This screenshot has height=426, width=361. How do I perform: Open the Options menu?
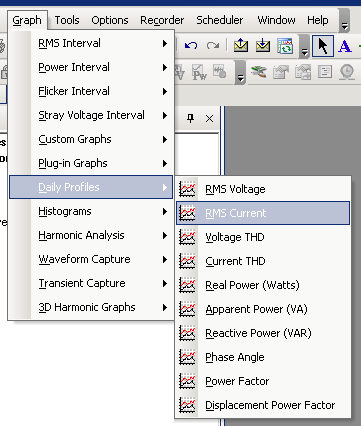(x=110, y=20)
